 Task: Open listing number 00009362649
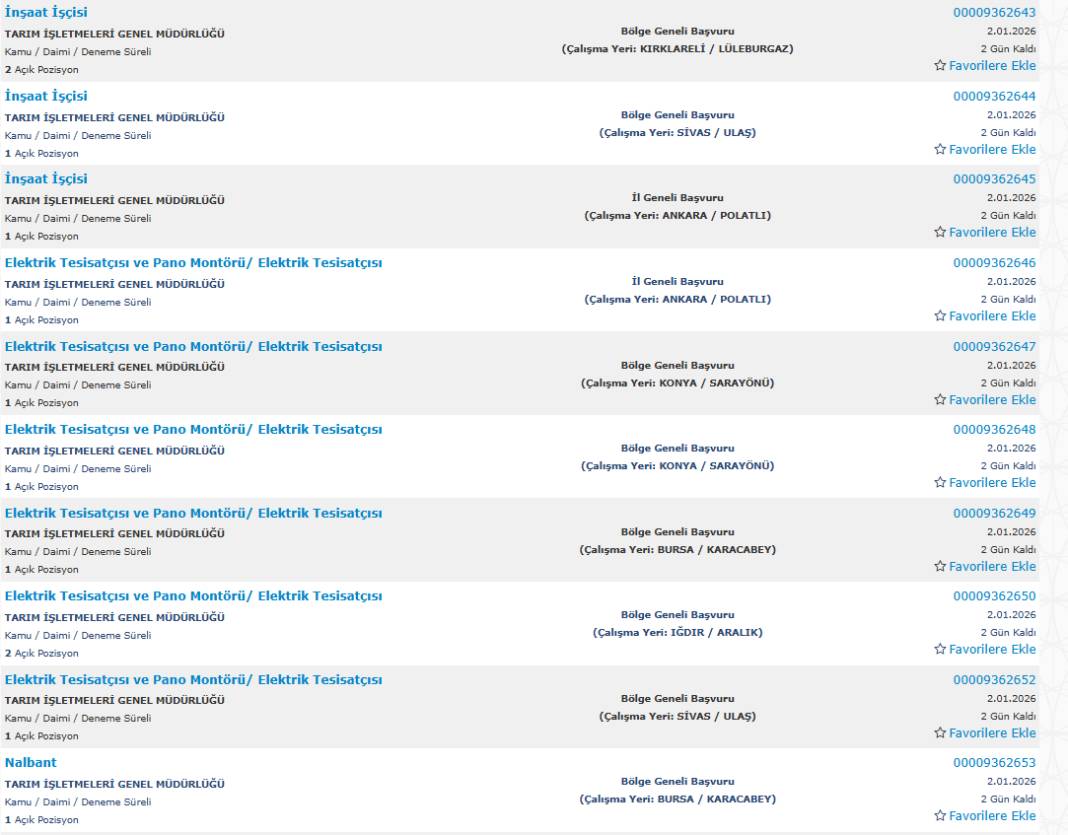994,513
